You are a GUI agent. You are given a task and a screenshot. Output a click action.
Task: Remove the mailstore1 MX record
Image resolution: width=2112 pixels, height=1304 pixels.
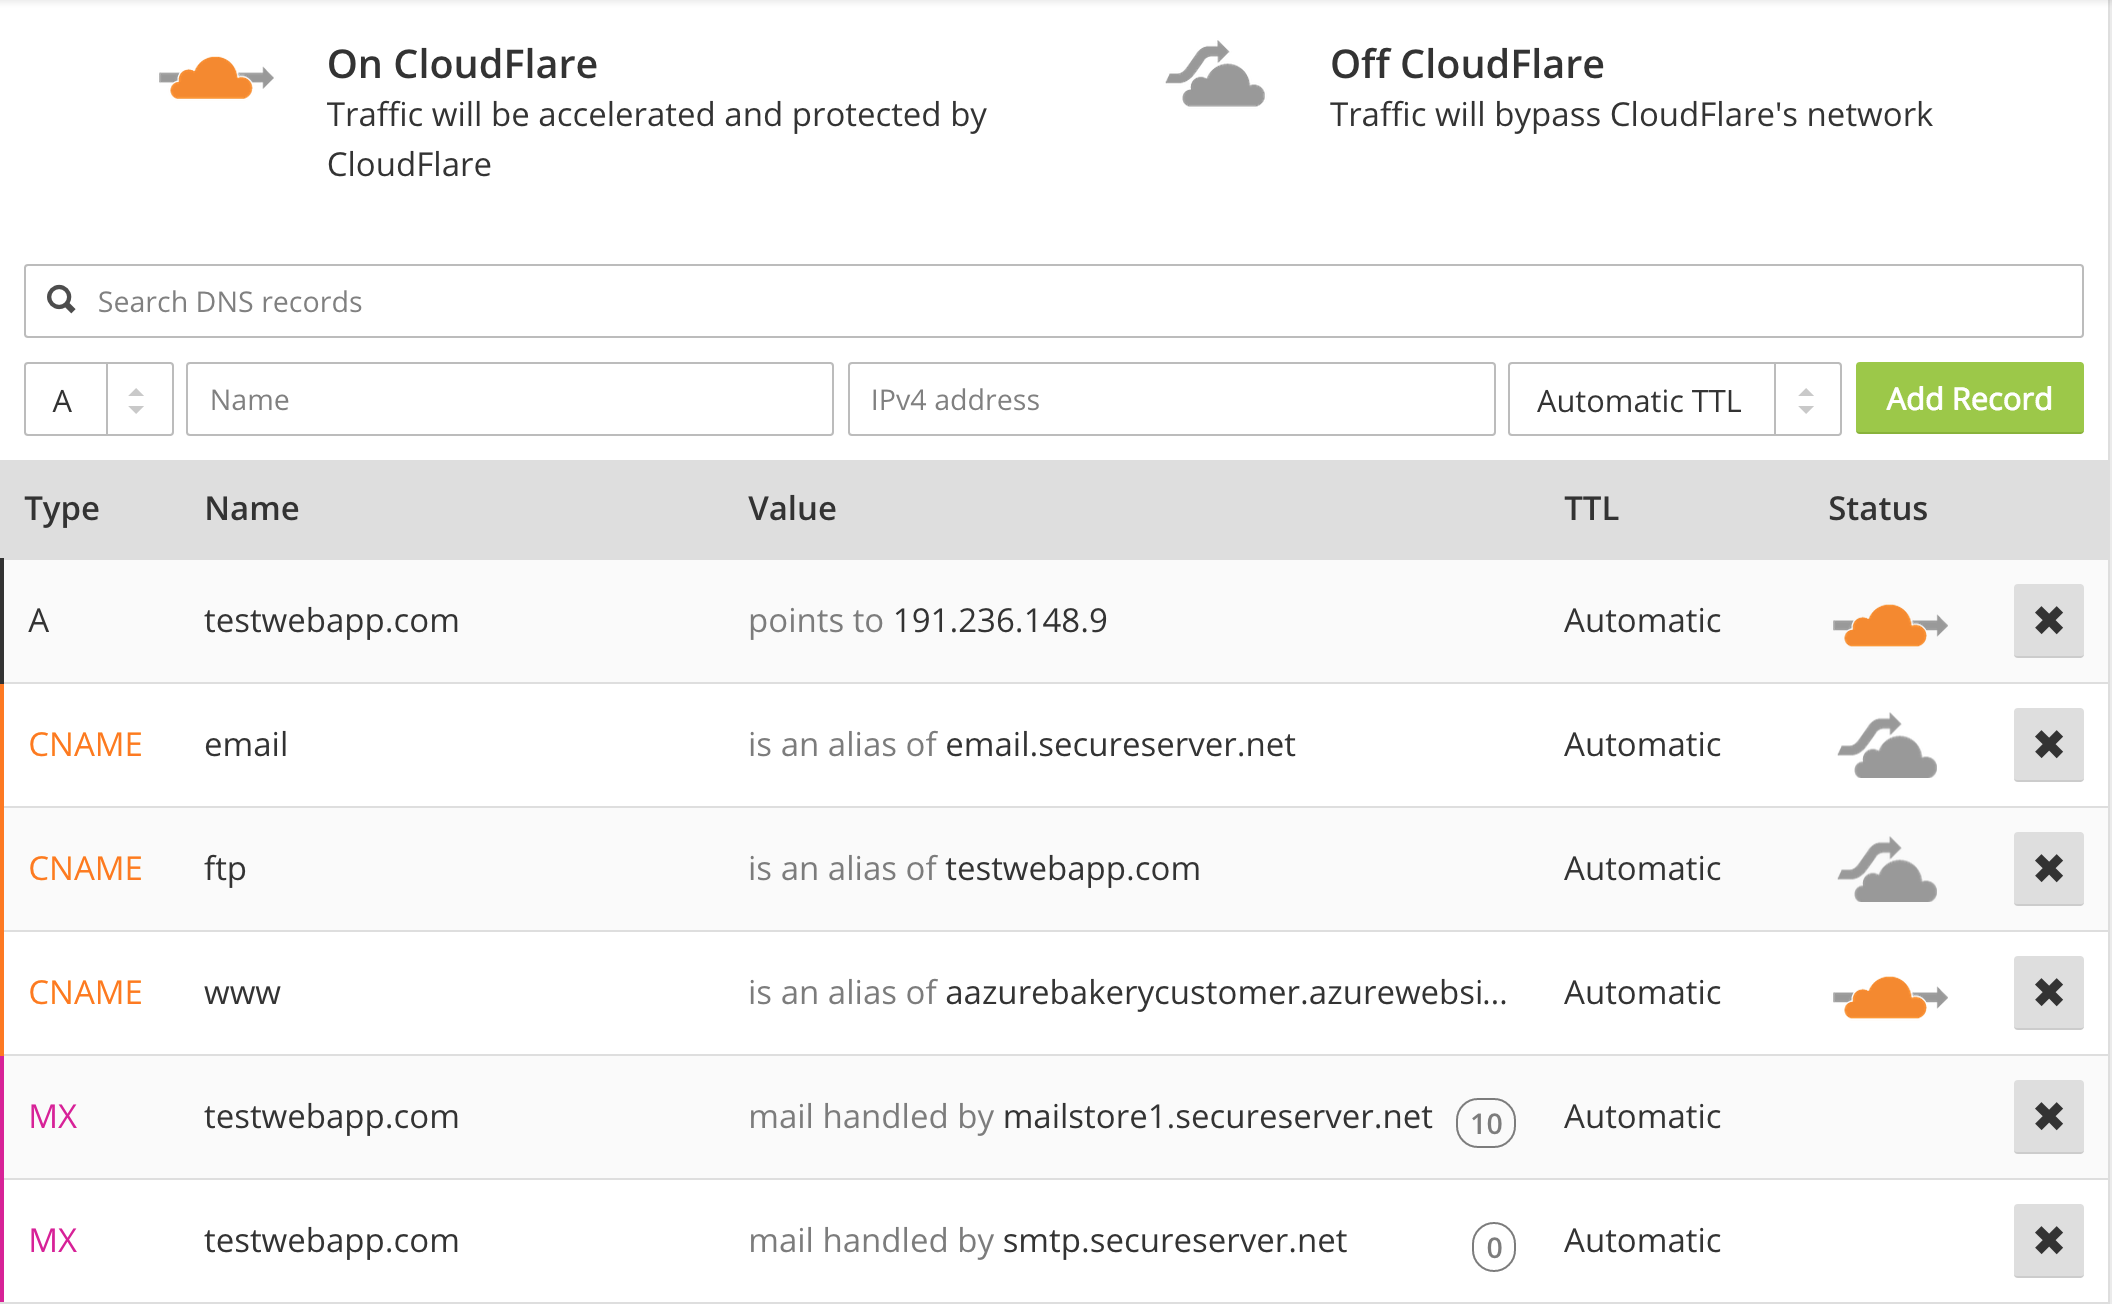(x=2048, y=1117)
